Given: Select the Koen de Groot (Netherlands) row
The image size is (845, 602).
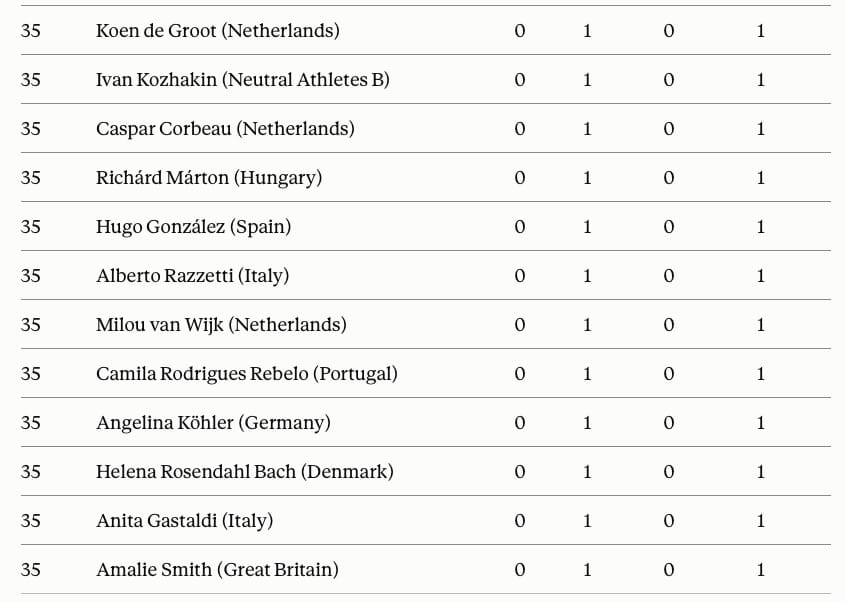Looking at the screenshot, I should pyautogui.click(x=426, y=30).
